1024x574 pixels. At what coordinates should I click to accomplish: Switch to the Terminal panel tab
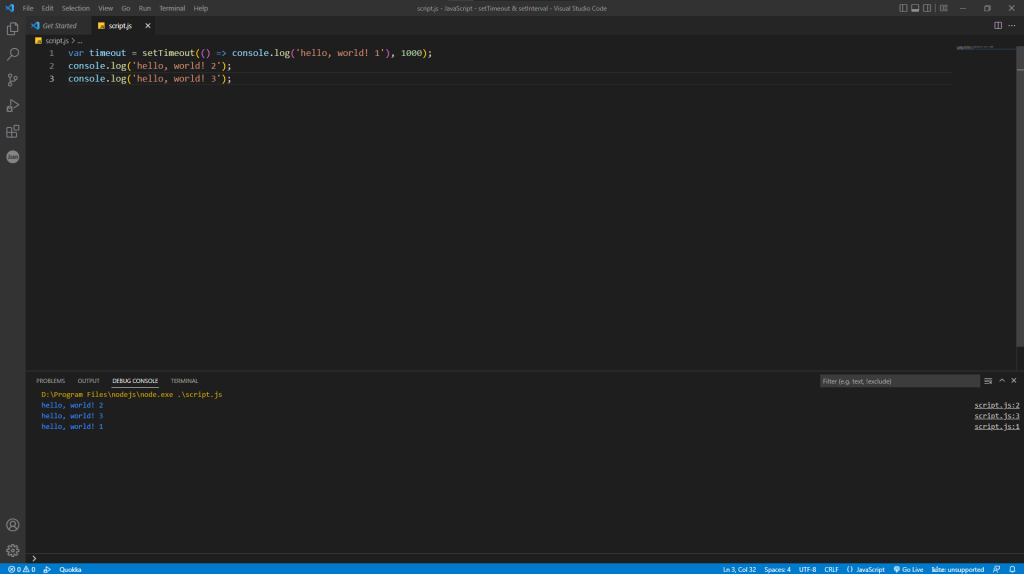[184, 381]
